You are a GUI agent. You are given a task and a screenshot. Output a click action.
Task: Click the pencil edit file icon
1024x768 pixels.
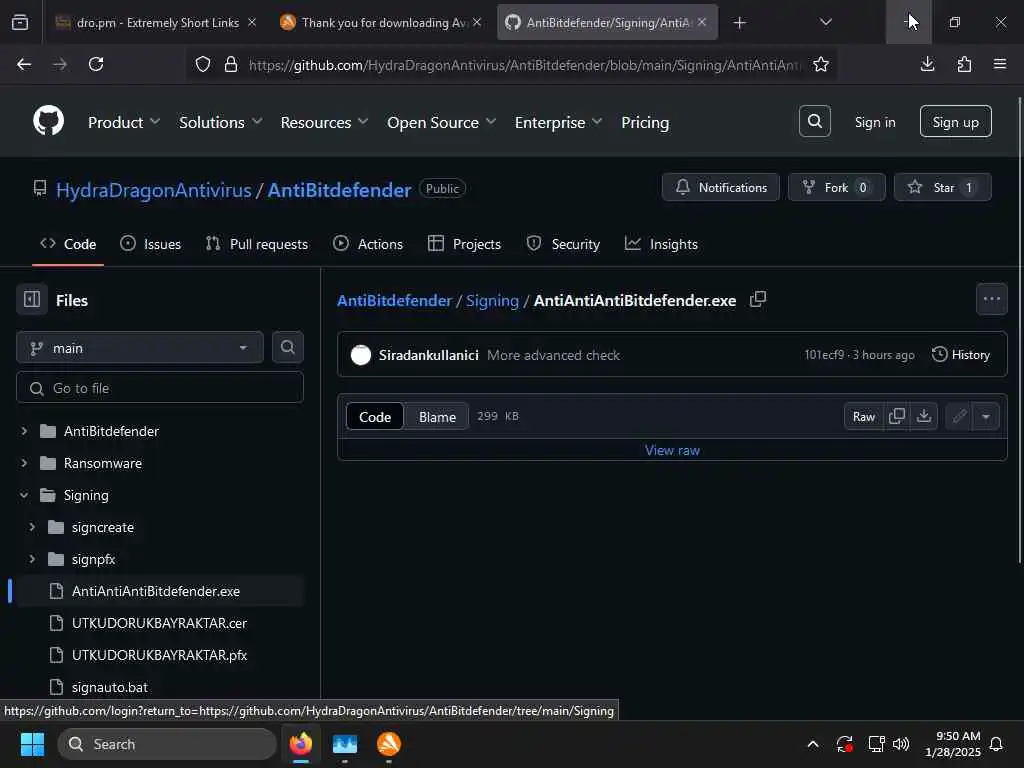coord(959,416)
